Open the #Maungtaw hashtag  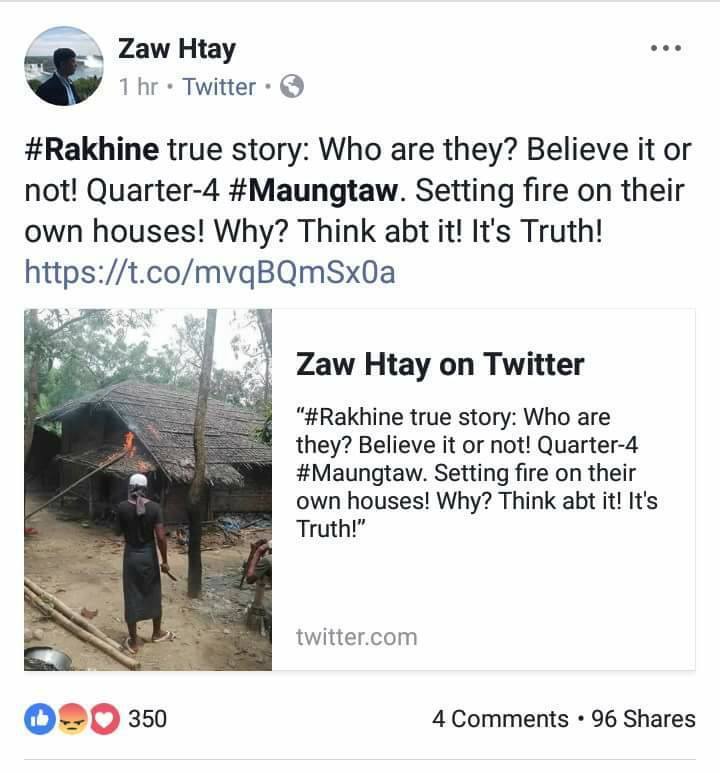tap(311, 190)
